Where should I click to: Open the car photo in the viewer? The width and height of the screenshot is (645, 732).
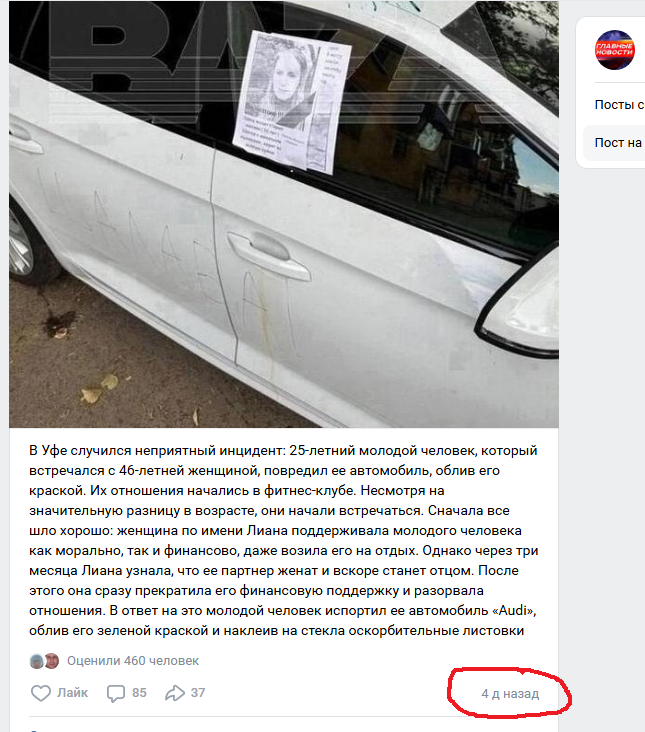[x=284, y=214]
